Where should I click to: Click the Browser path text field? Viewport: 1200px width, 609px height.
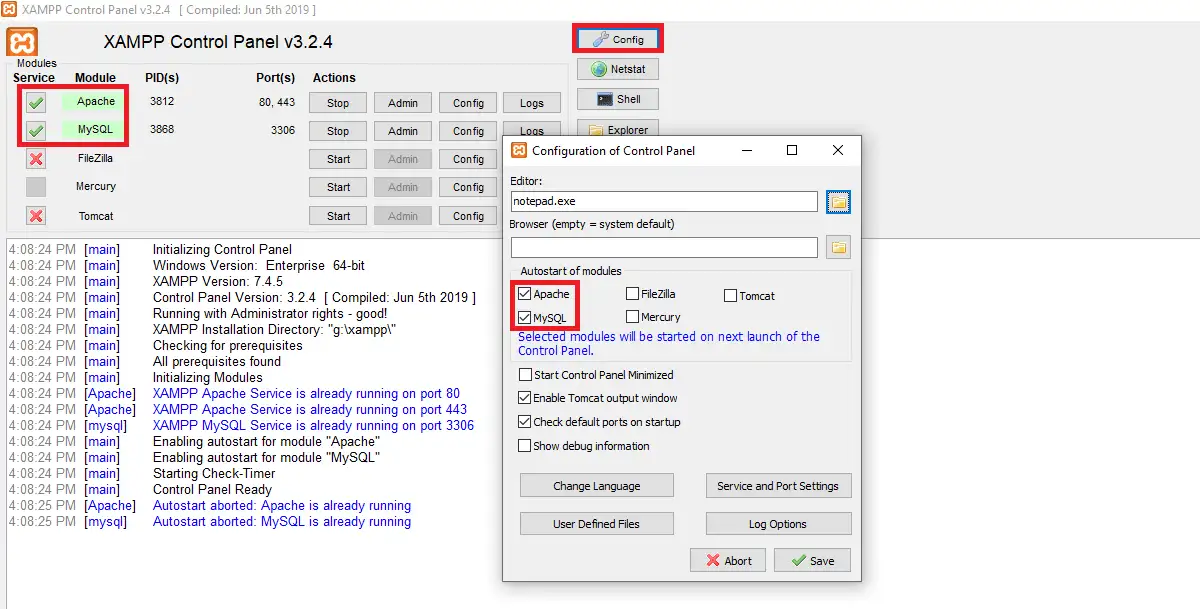click(x=664, y=247)
